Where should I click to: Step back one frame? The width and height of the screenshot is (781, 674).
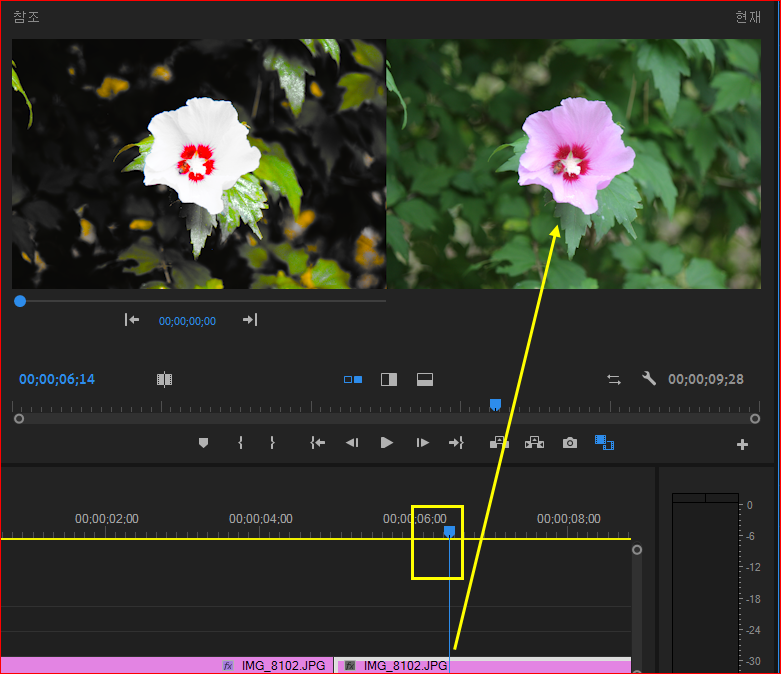click(352, 443)
